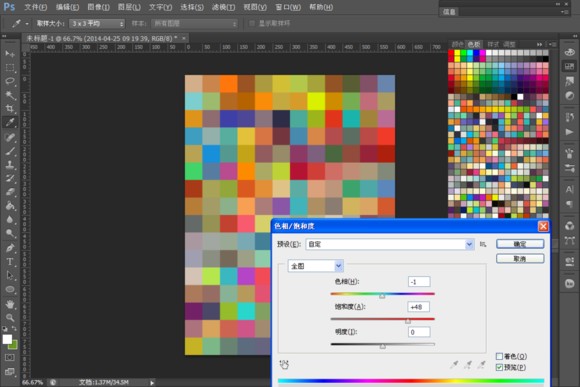
Task: Toggle Quick Mask mode
Action: tap(10, 357)
